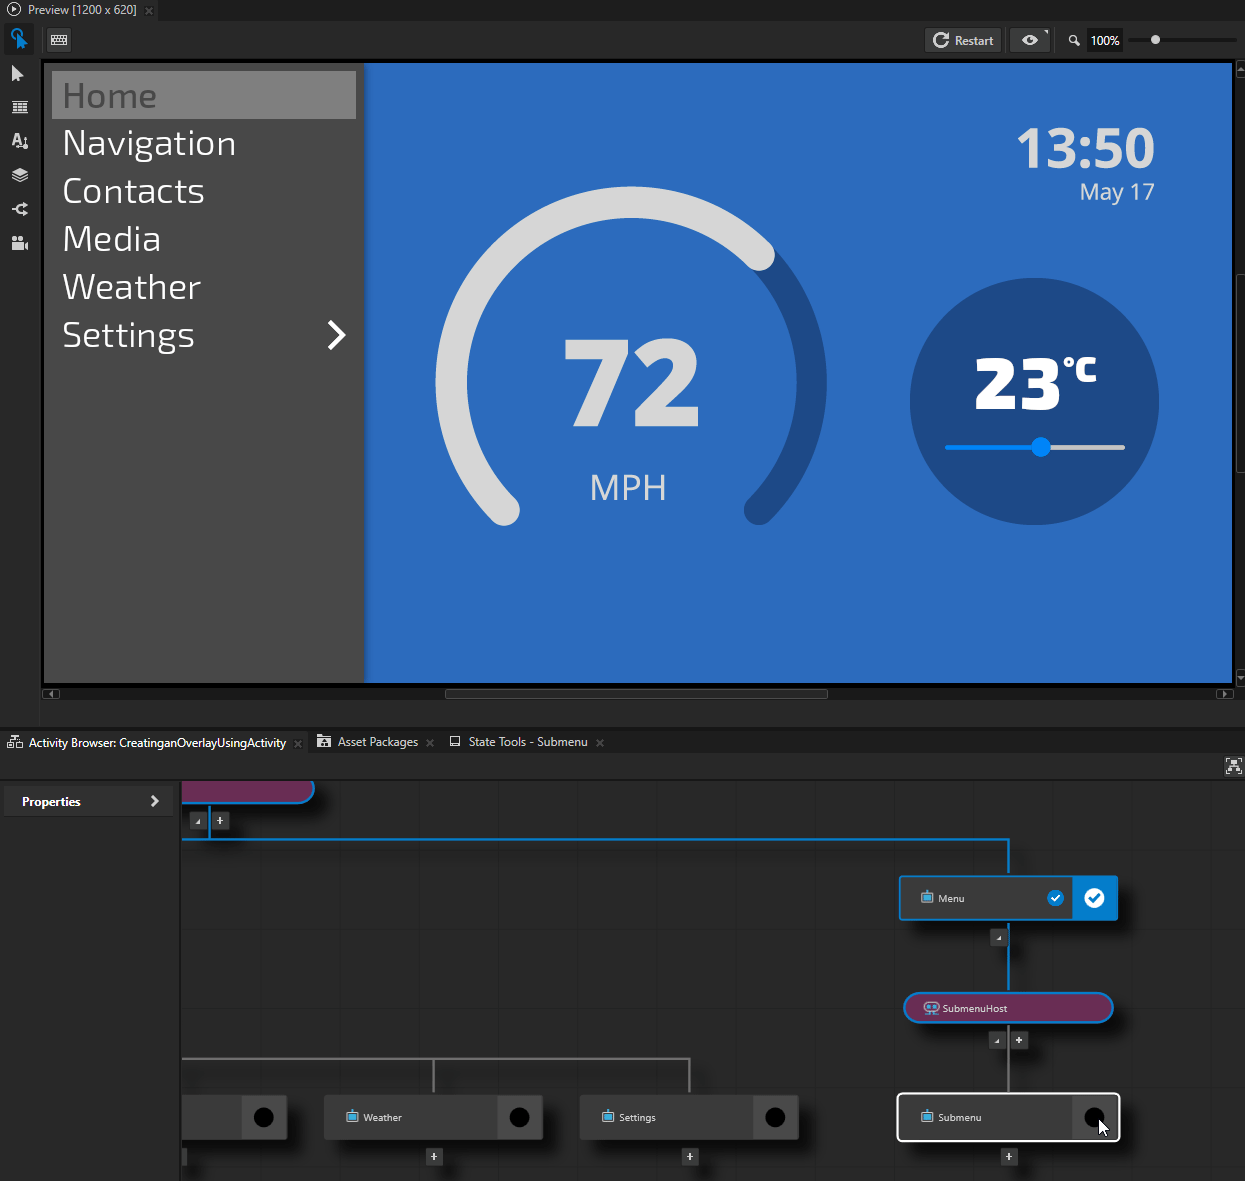Screen dimensions: 1245x1181
Task: Toggle the indicator on the Submenu node
Action: click(x=1095, y=1117)
